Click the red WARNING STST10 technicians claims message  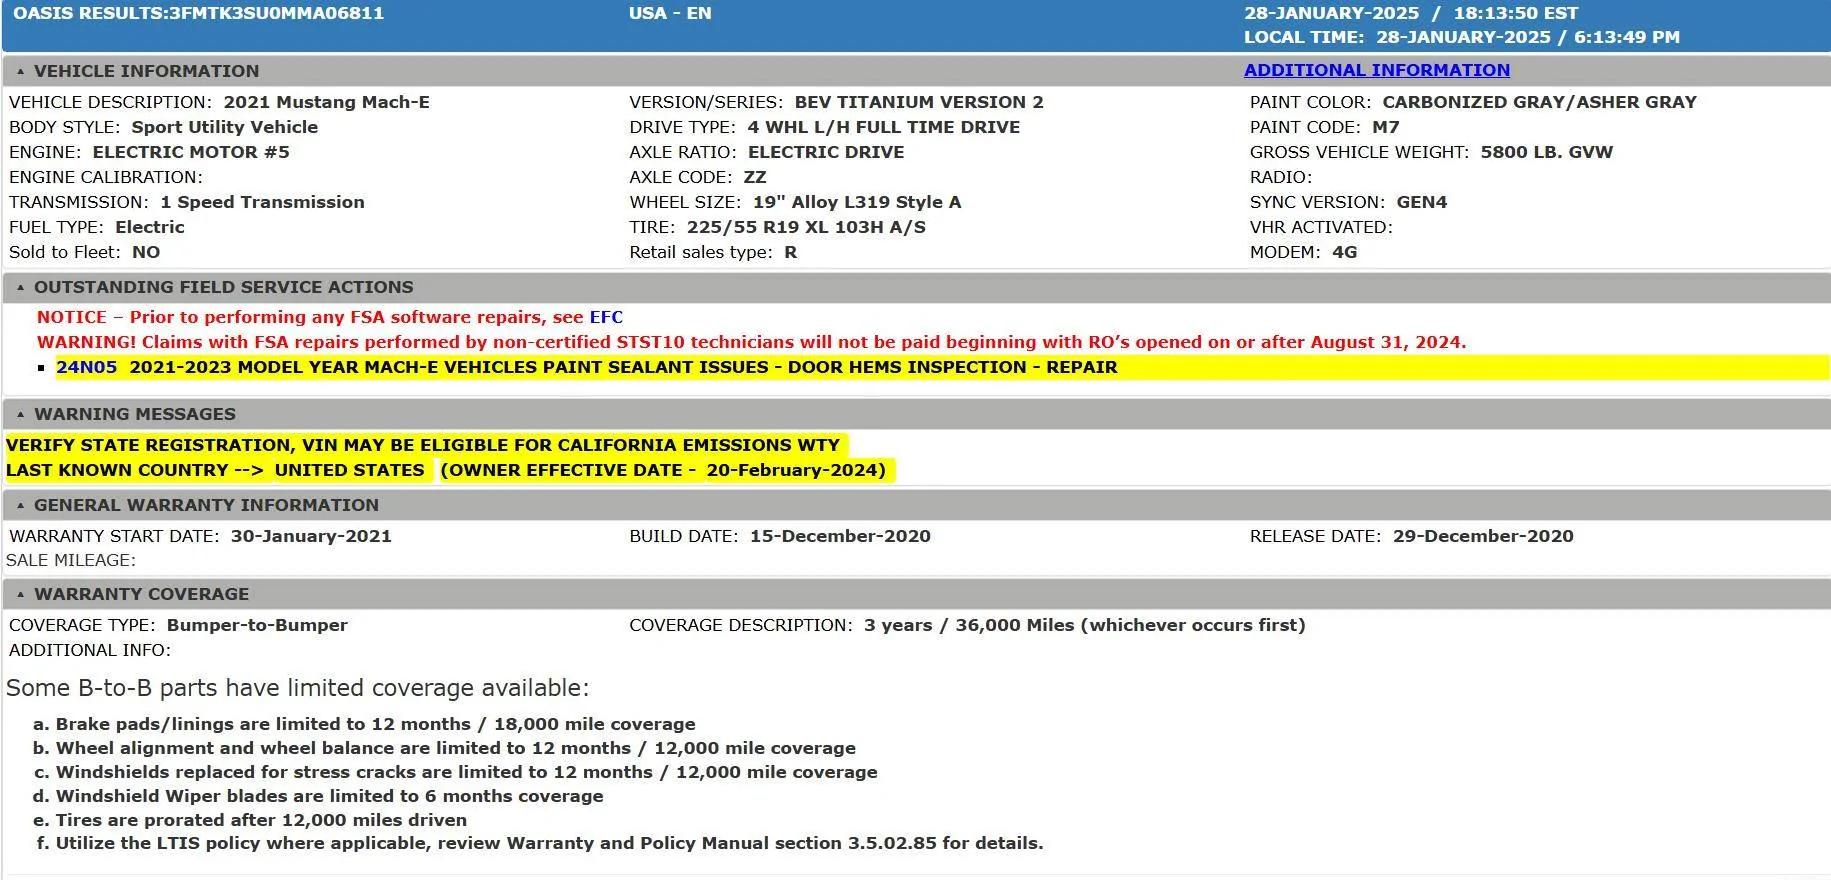tap(752, 342)
